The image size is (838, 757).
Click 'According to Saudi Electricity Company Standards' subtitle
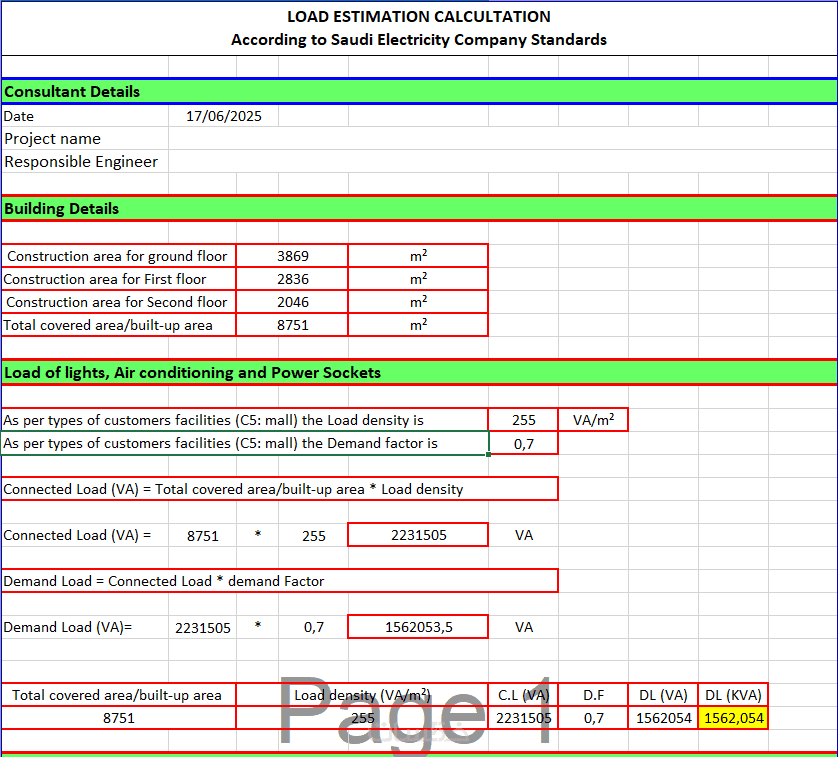coord(419,40)
